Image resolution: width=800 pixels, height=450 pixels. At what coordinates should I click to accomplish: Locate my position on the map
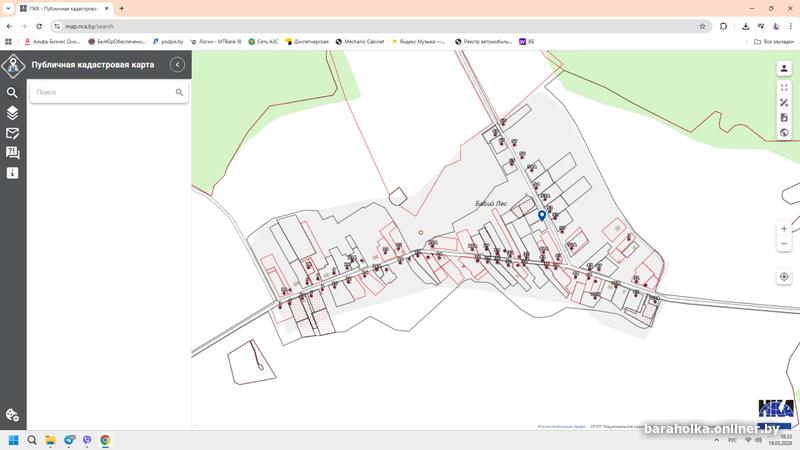[784, 277]
